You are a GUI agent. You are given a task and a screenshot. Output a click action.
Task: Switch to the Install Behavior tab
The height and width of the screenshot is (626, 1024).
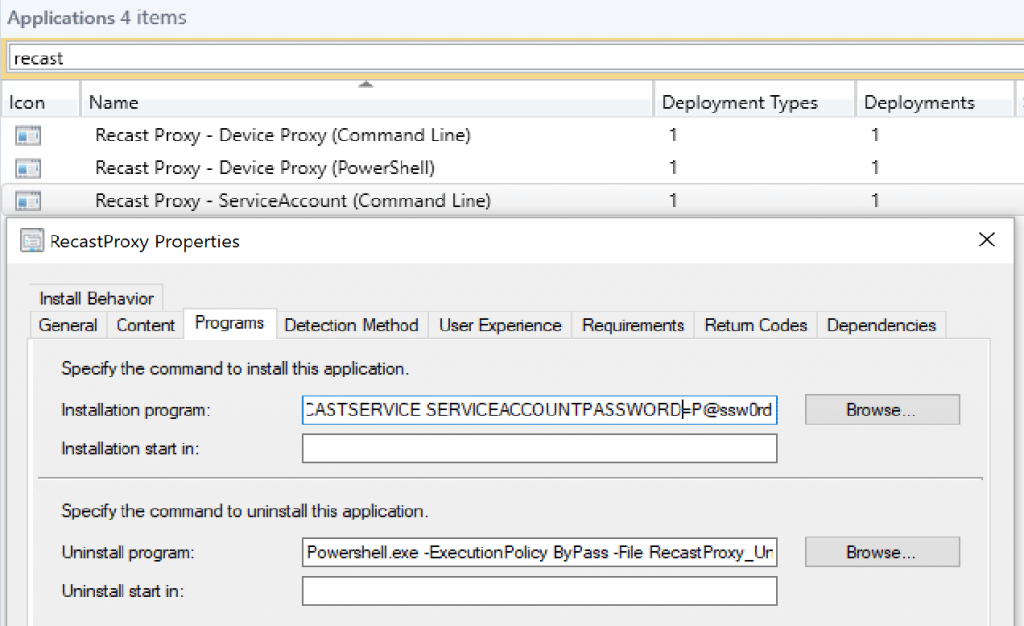tap(95, 297)
